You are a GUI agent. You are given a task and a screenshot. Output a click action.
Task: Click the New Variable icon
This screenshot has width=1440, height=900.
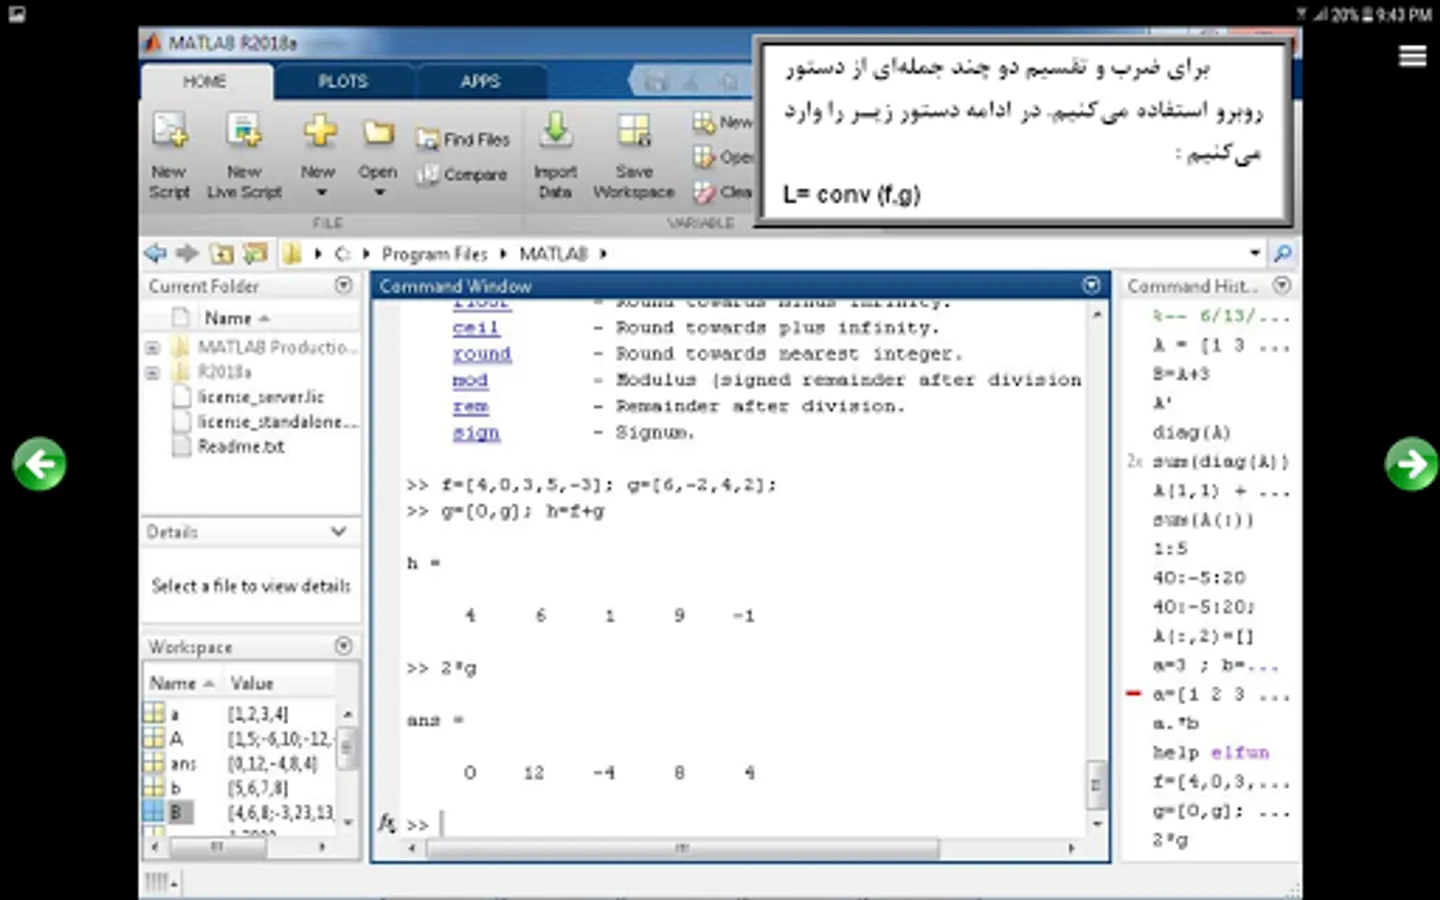tap(704, 122)
